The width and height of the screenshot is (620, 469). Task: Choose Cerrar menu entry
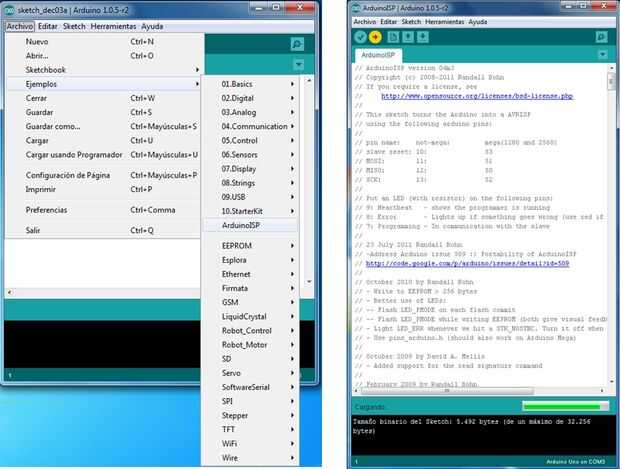tap(104, 98)
